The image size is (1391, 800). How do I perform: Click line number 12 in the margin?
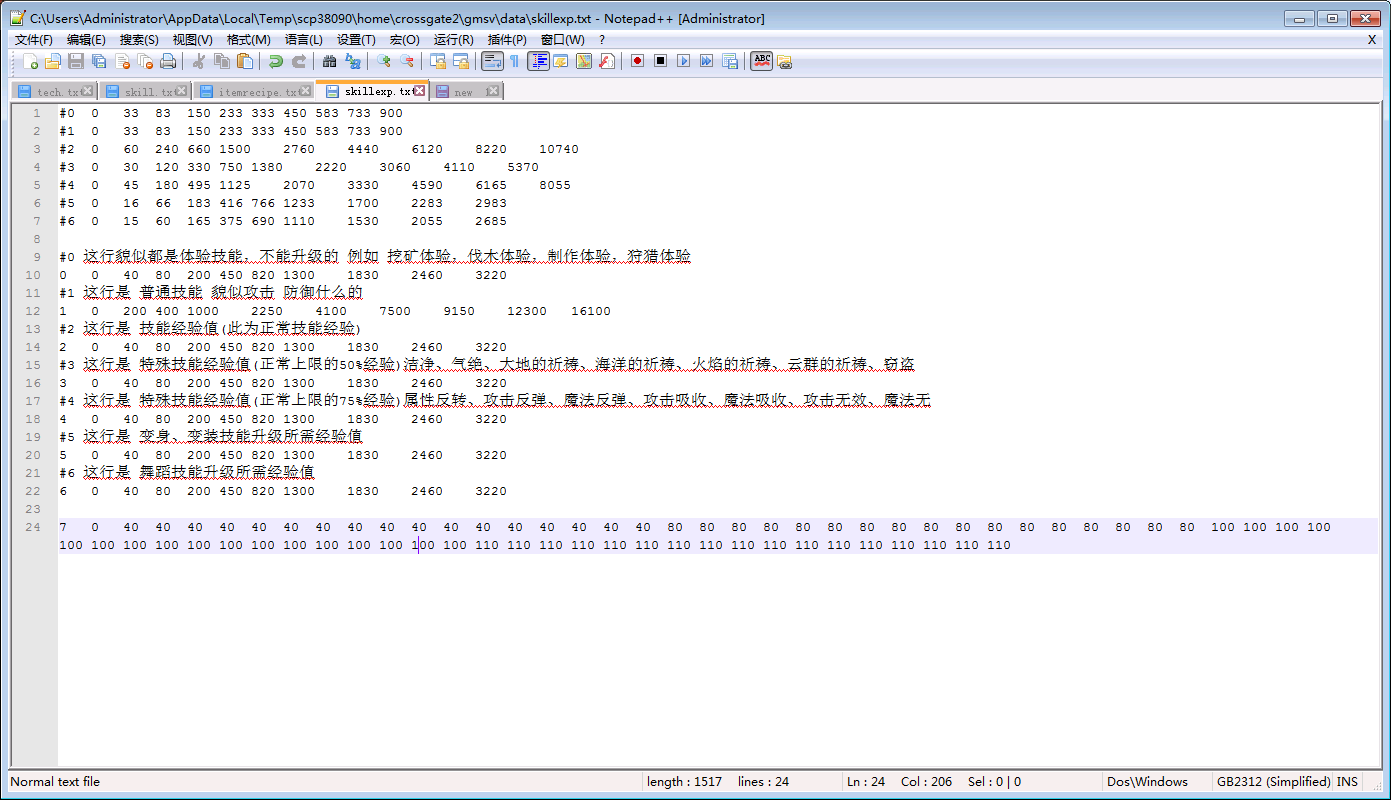coord(35,311)
